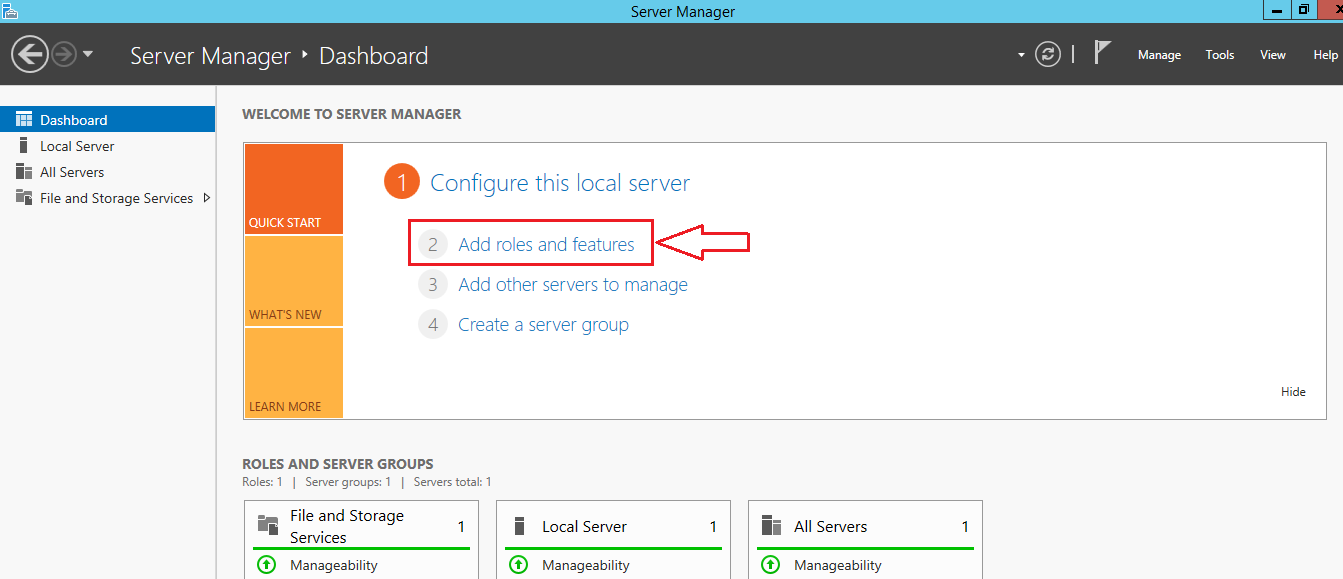Open the Local Server tile title

[584, 526]
